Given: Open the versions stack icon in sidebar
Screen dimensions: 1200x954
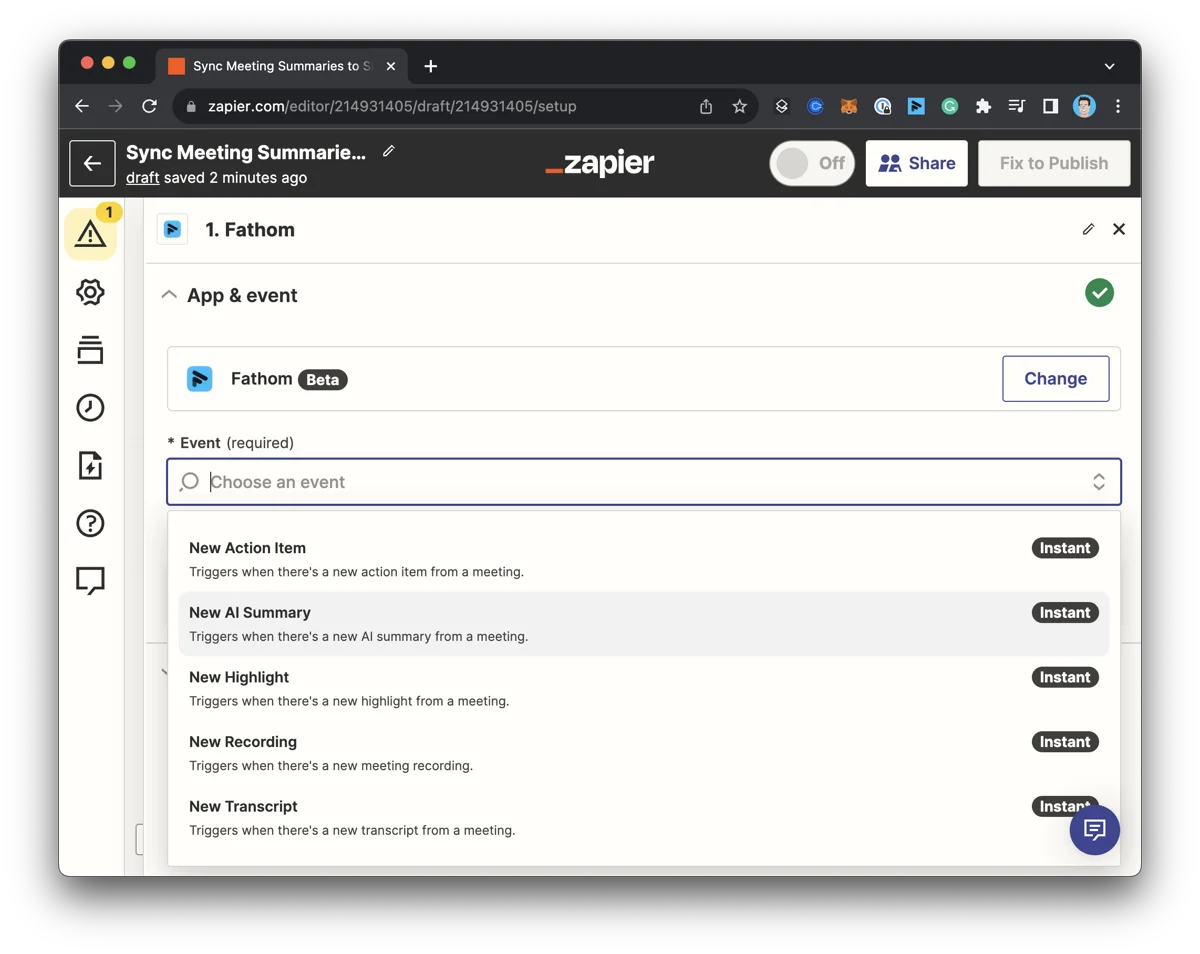Looking at the screenshot, I should point(90,349).
